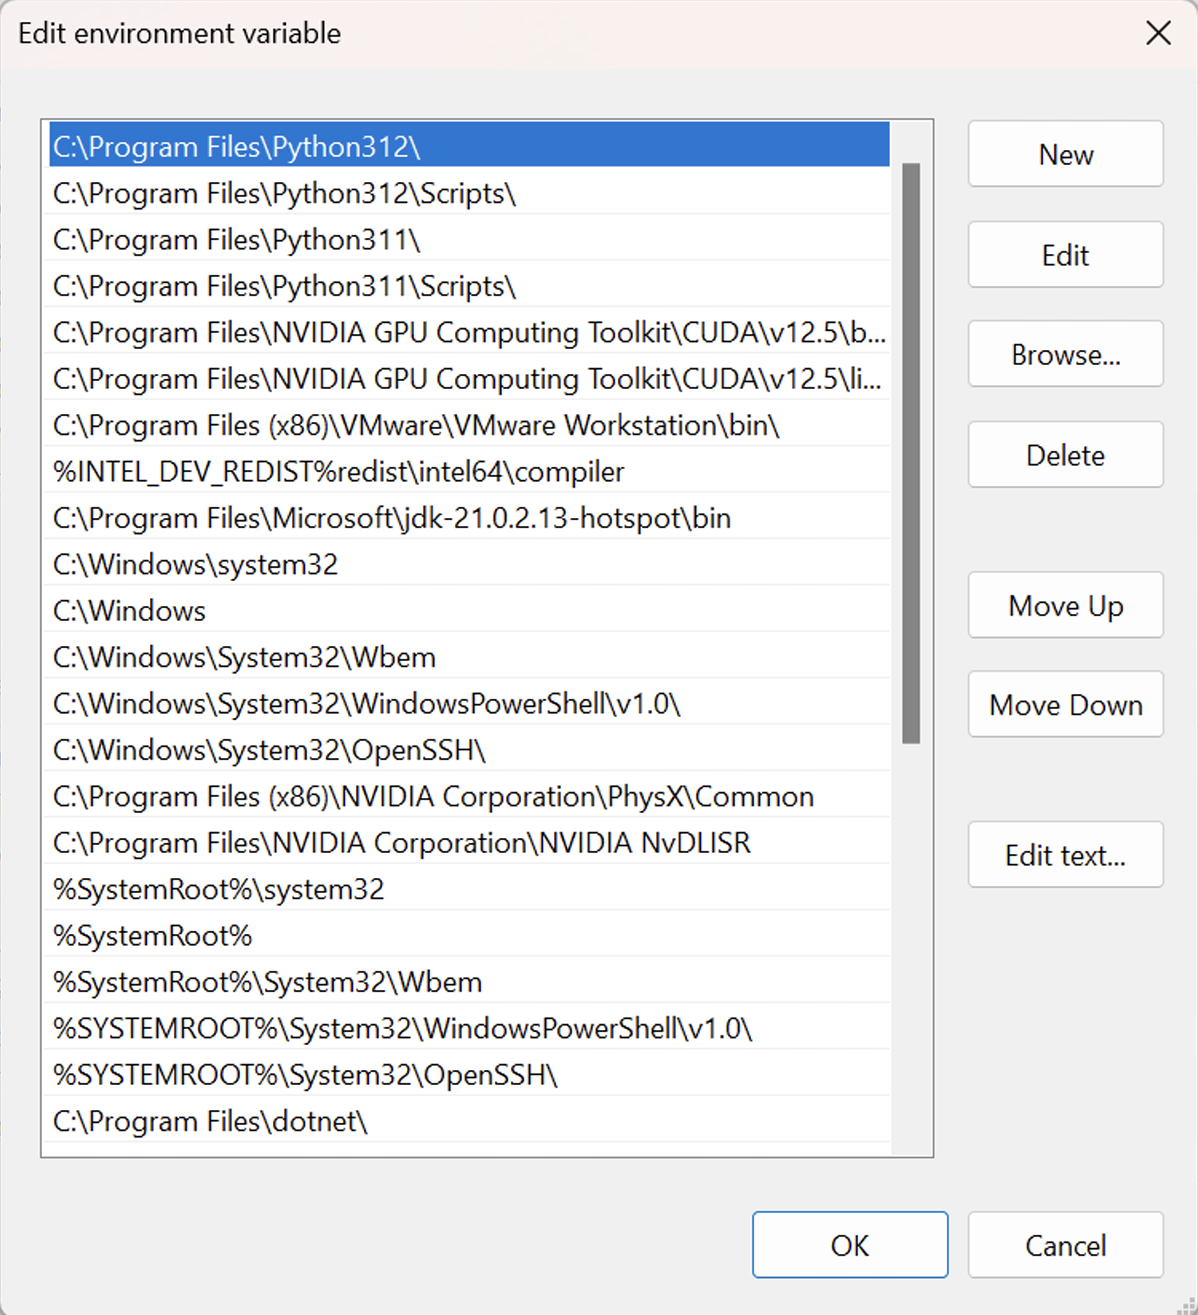The width and height of the screenshot is (1198, 1315).
Task: Select the plain C:\Windows entry
Action: pyautogui.click(x=469, y=610)
